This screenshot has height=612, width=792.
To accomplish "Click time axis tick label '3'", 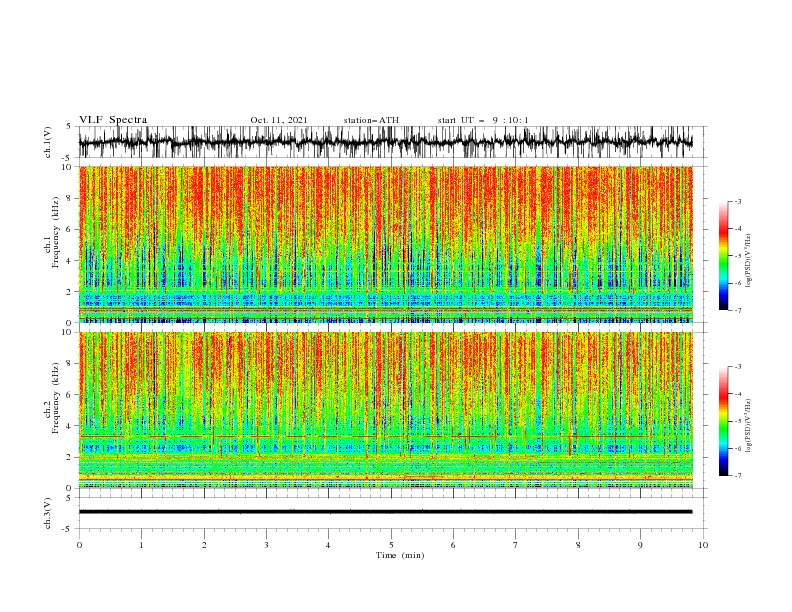I will click(x=266, y=545).
